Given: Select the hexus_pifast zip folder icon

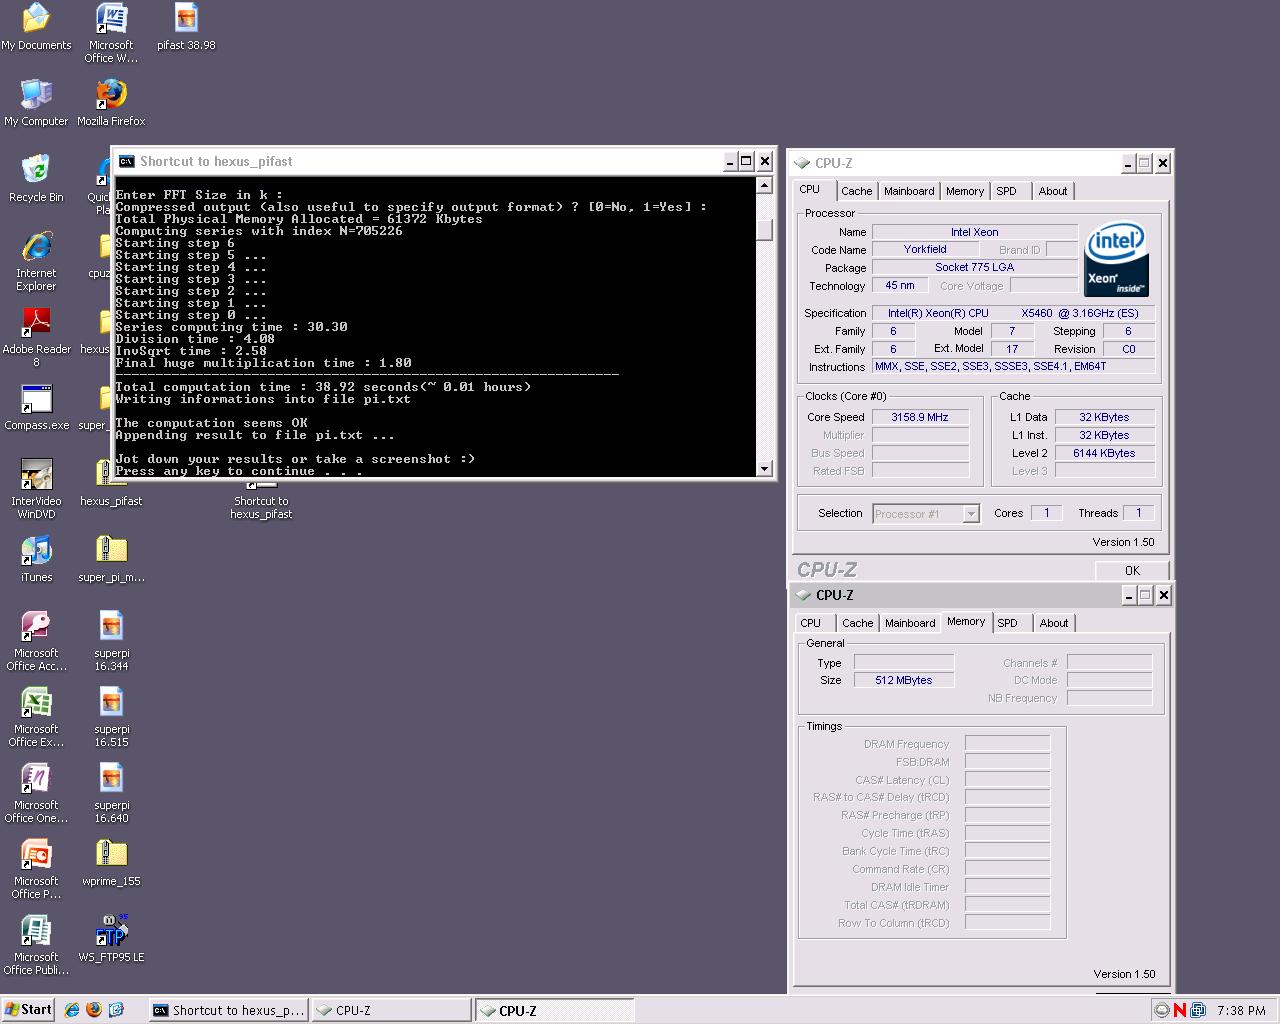Looking at the screenshot, I should coord(111,483).
